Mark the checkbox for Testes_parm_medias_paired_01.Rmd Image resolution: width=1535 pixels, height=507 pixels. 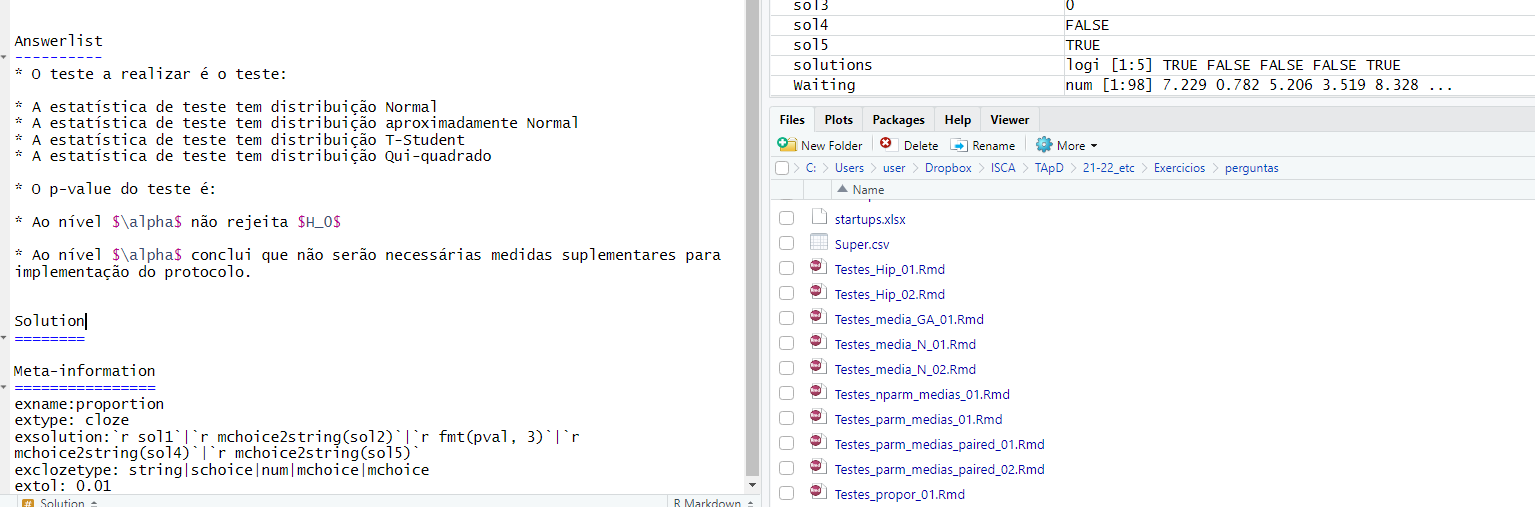787,443
